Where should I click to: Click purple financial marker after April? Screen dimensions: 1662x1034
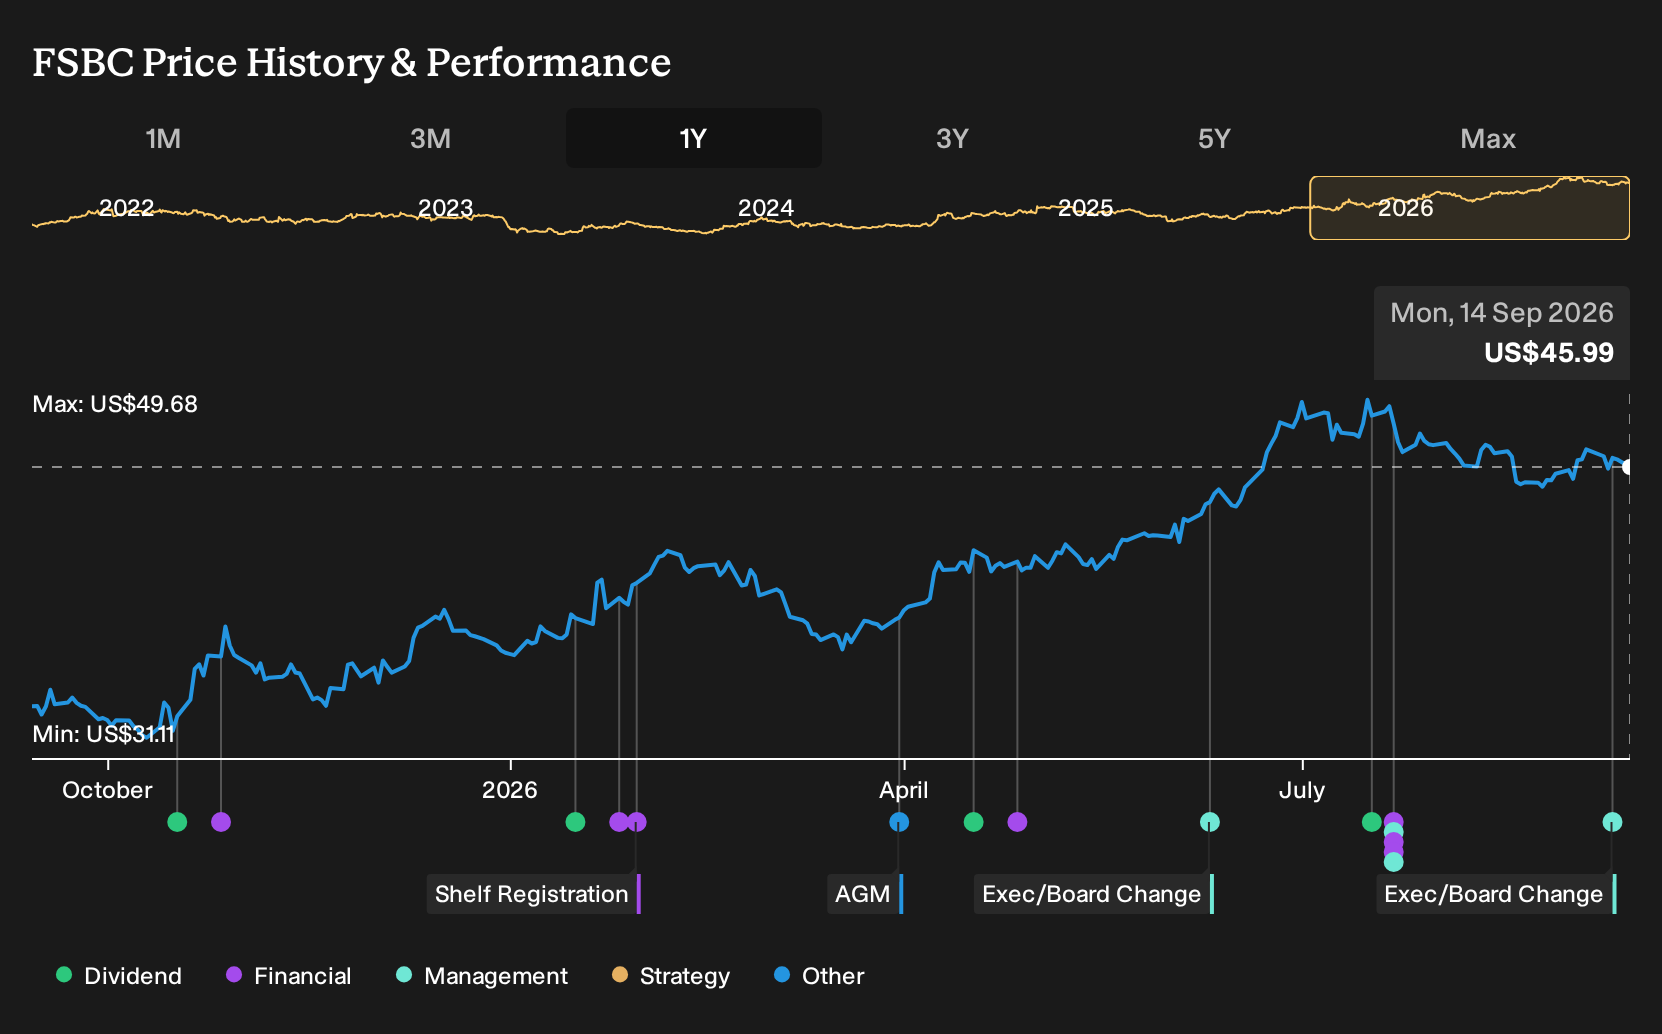point(1017,822)
